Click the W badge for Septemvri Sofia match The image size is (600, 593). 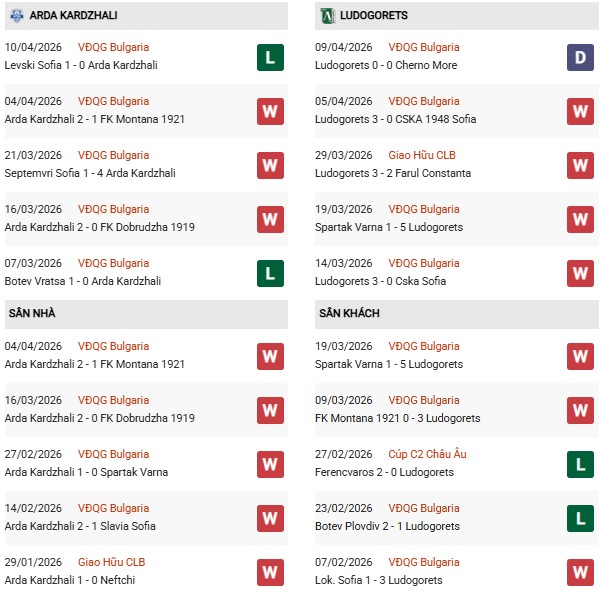[269, 165]
